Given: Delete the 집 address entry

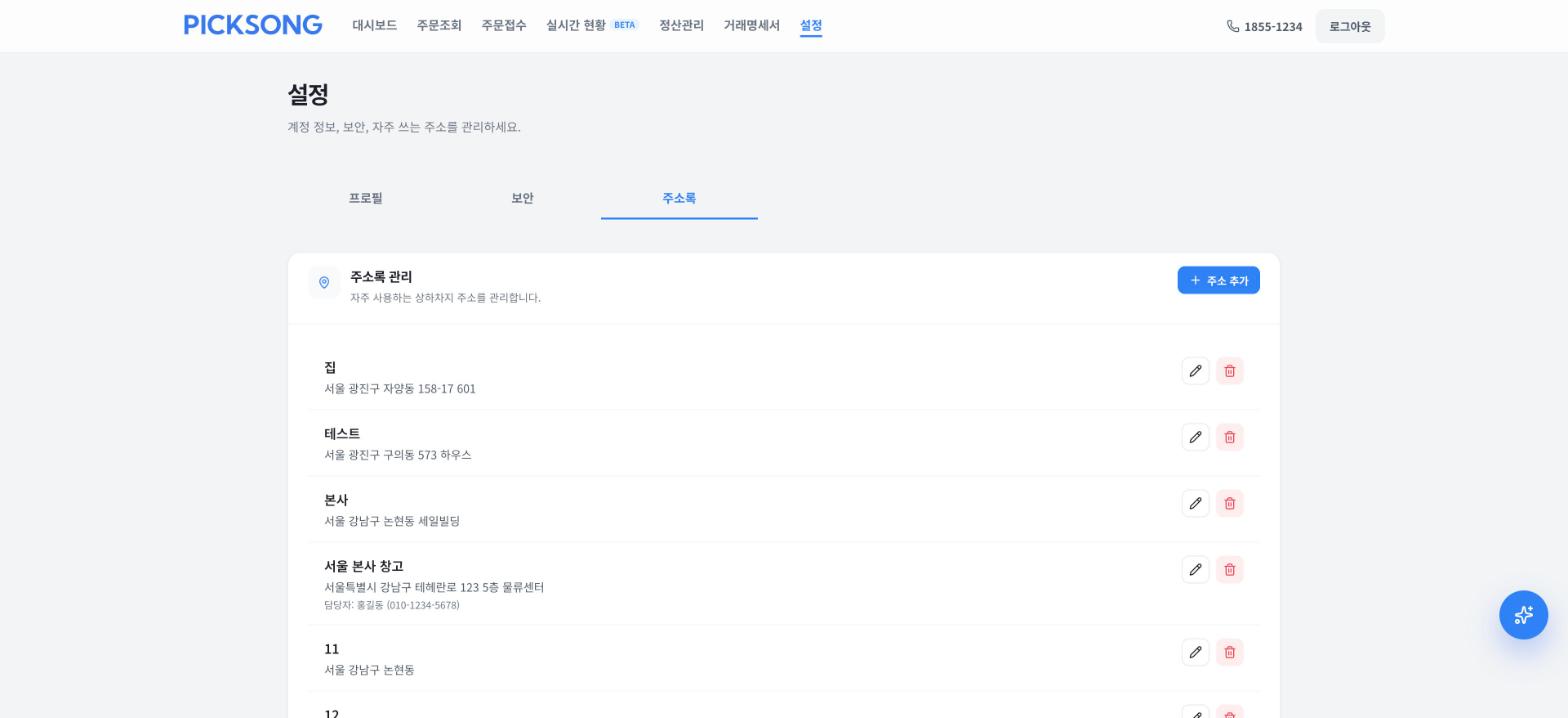Looking at the screenshot, I should pyautogui.click(x=1230, y=371).
